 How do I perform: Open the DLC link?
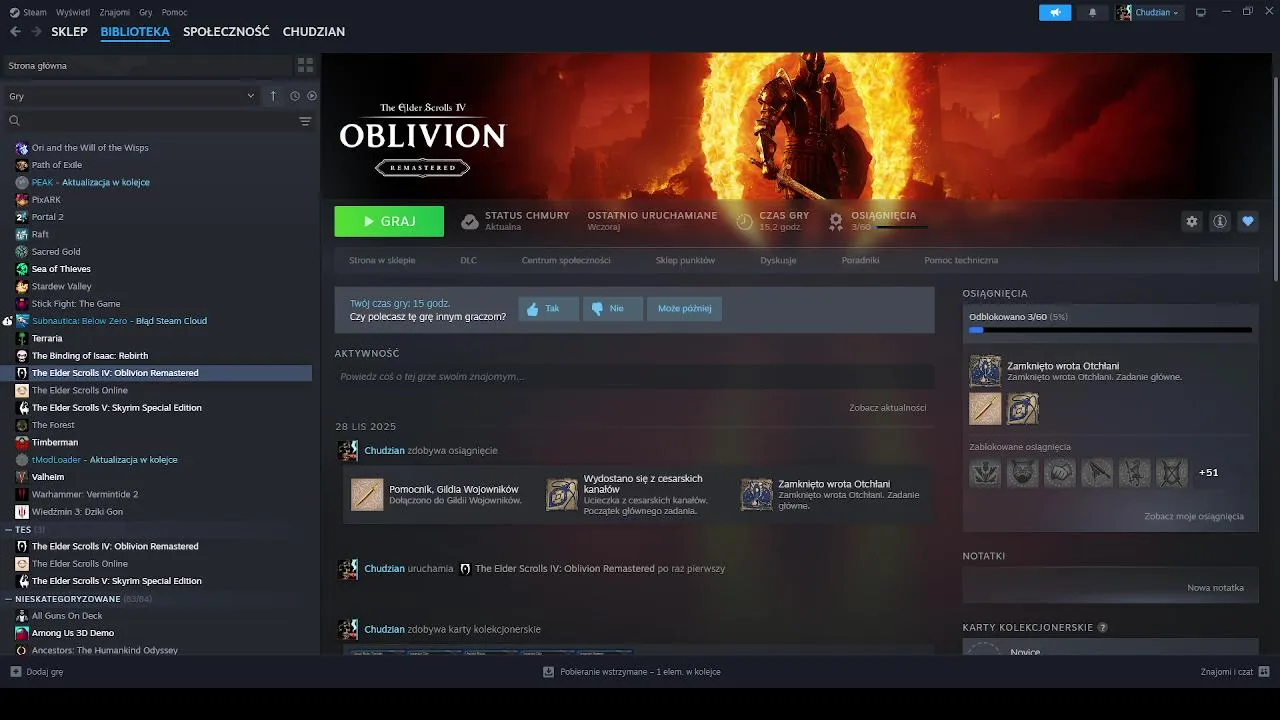coord(468,260)
